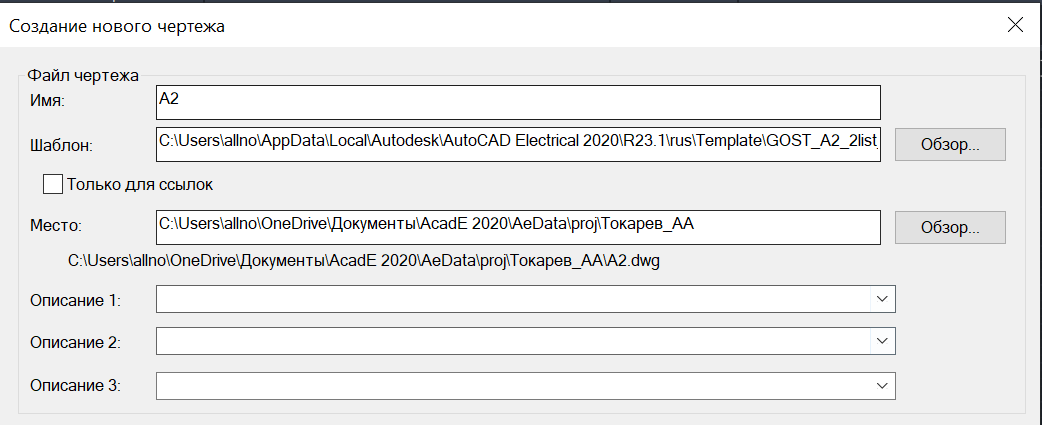The height and width of the screenshot is (425, 1042).
Task: Open Обзор next to the Место field
Action: pos(950,228)
